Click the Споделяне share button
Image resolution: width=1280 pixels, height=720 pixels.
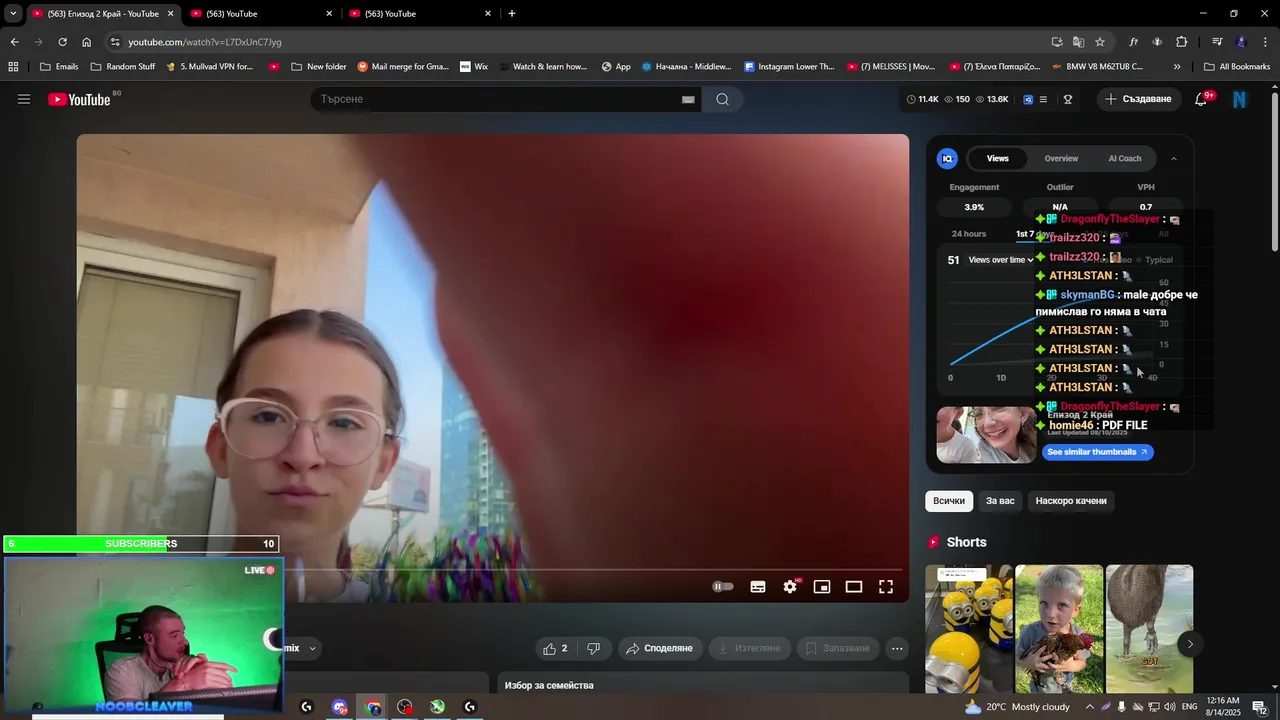pyautogui.click(x=659, y=648)
